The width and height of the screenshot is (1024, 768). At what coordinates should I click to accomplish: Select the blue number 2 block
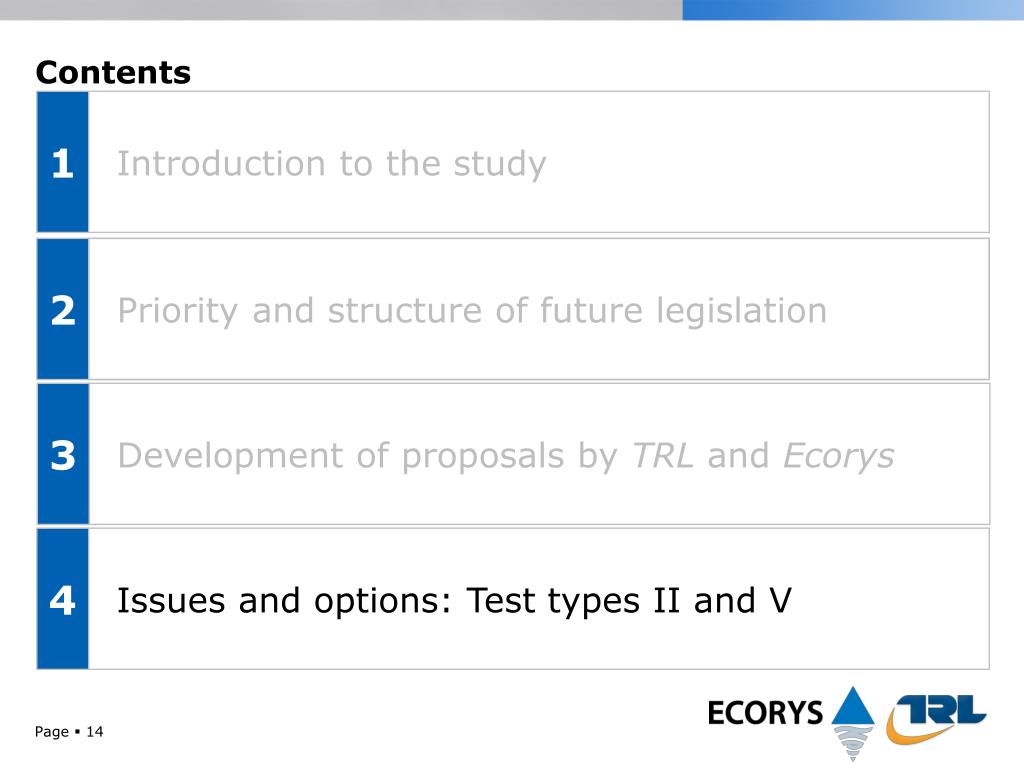pyautogui.click(x=63, y=309)
